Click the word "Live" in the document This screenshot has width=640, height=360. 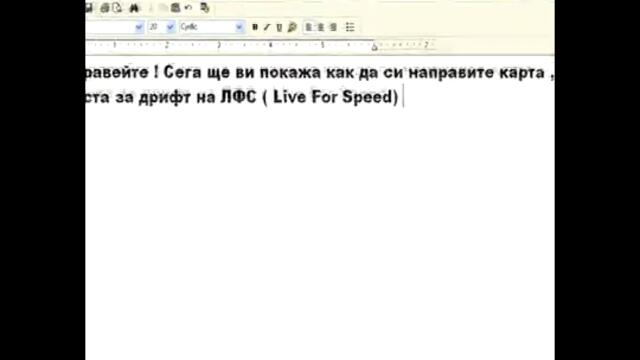tap(289, 97)
